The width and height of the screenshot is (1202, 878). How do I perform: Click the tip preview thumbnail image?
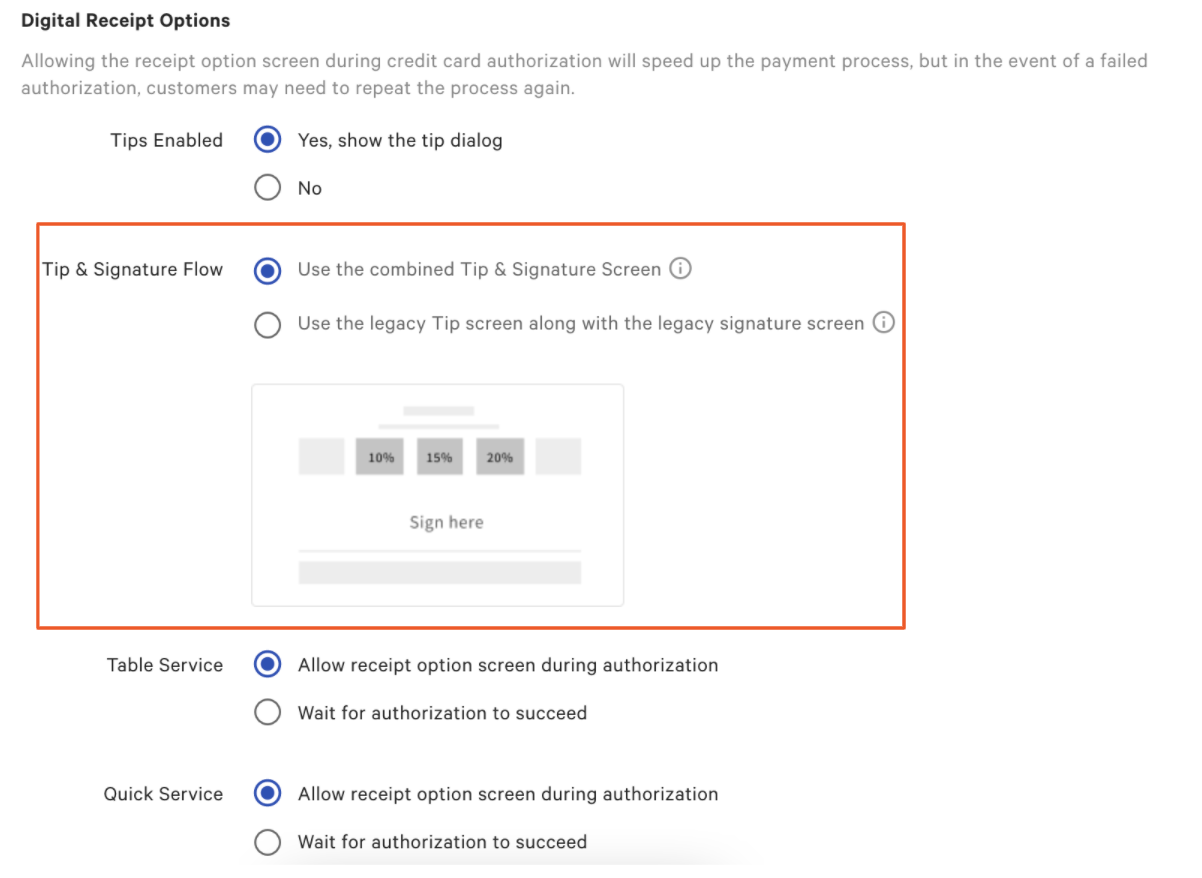click(x=440, y=494)
